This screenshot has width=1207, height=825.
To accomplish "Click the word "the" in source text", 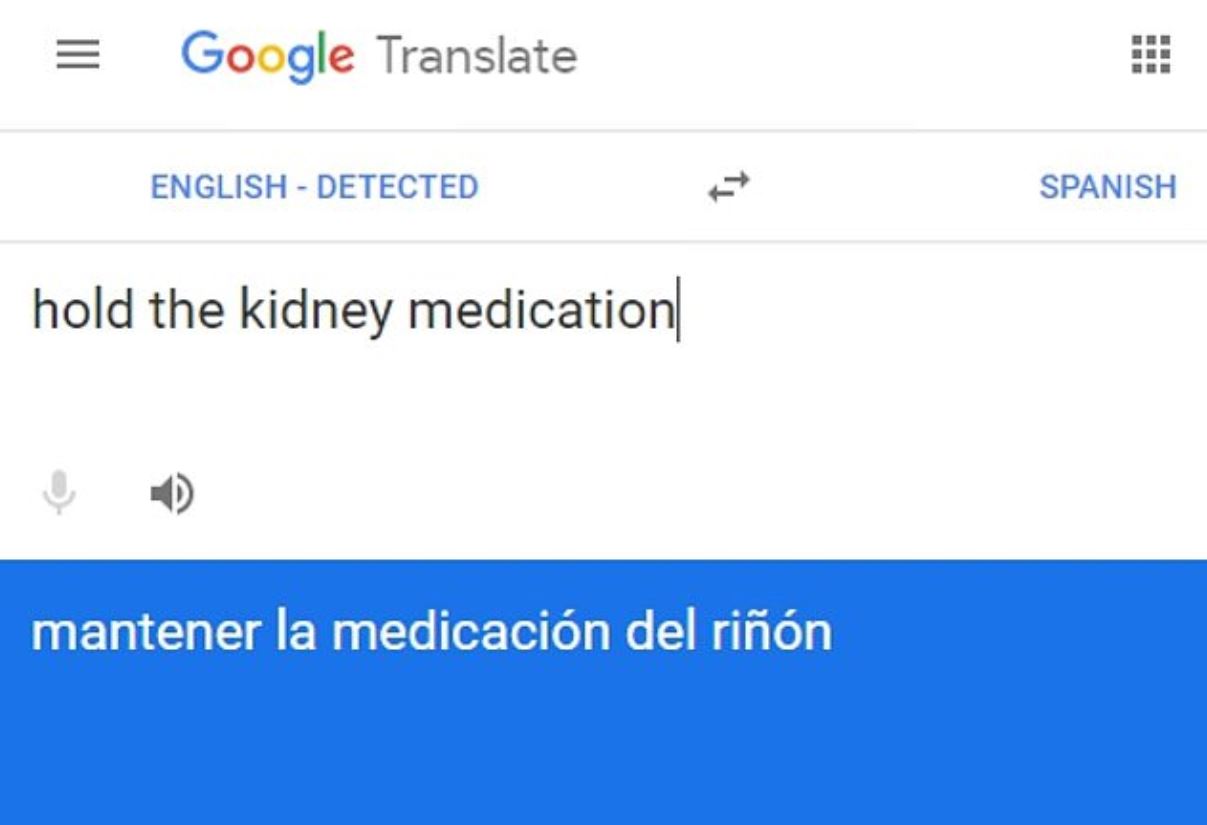I will click(186, 310).
